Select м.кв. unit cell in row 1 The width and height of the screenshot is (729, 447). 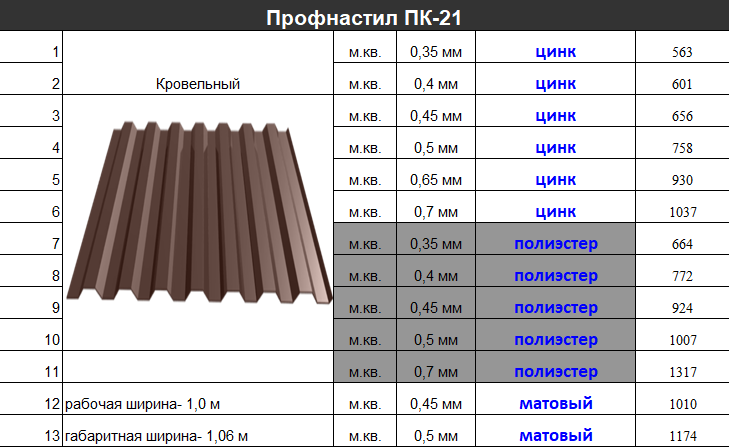(x=365, y=47)
